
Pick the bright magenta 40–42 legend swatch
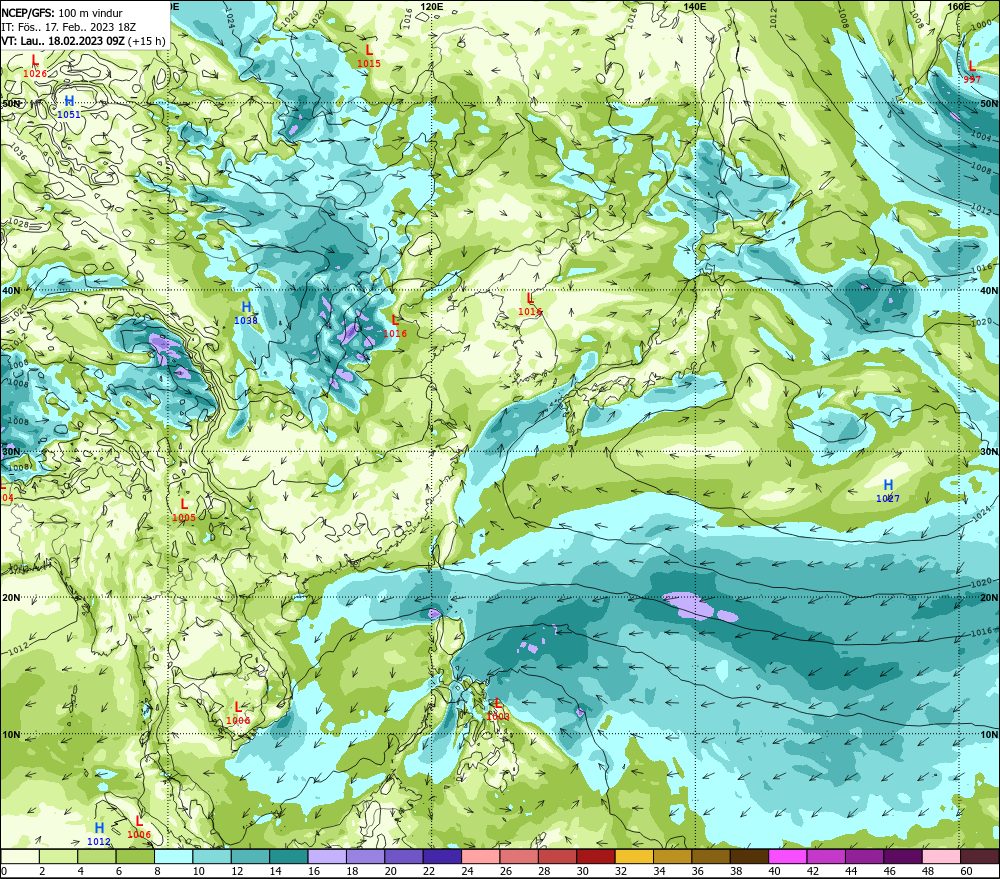(788, 856)
